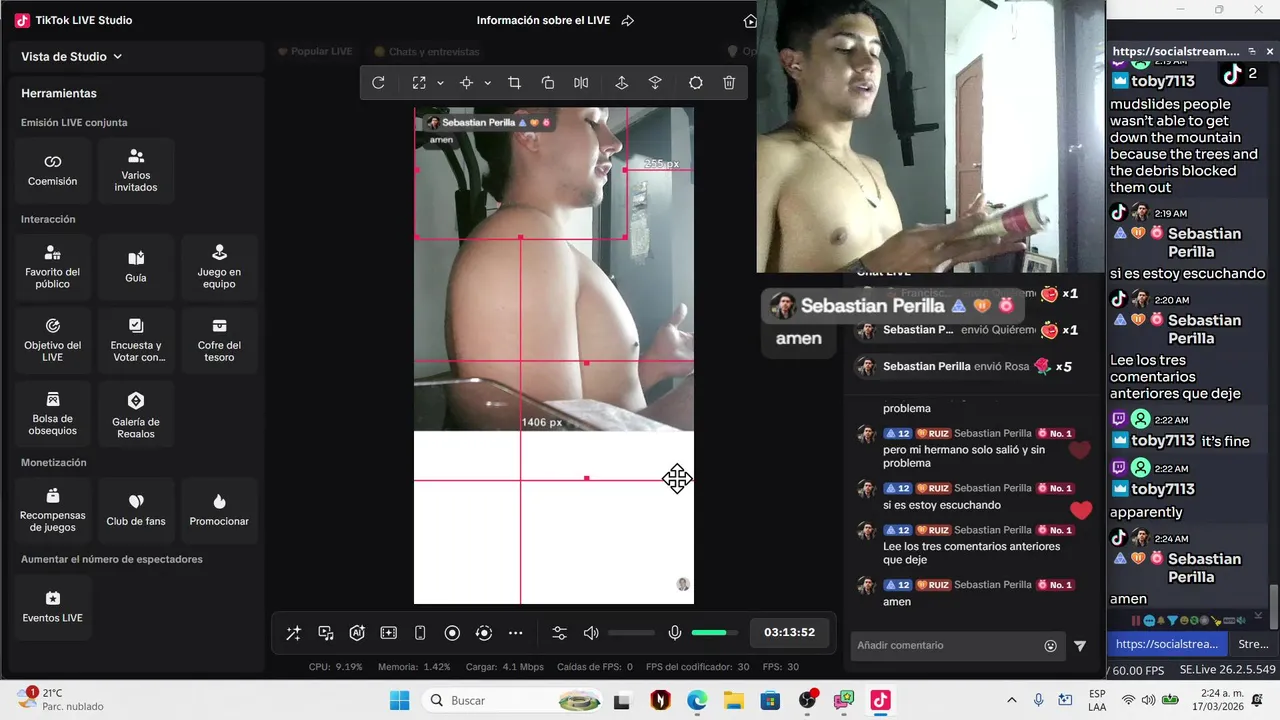Open the AI tools hexagon icon
This screenshot has height=720, width=1280.
point(357,633)
